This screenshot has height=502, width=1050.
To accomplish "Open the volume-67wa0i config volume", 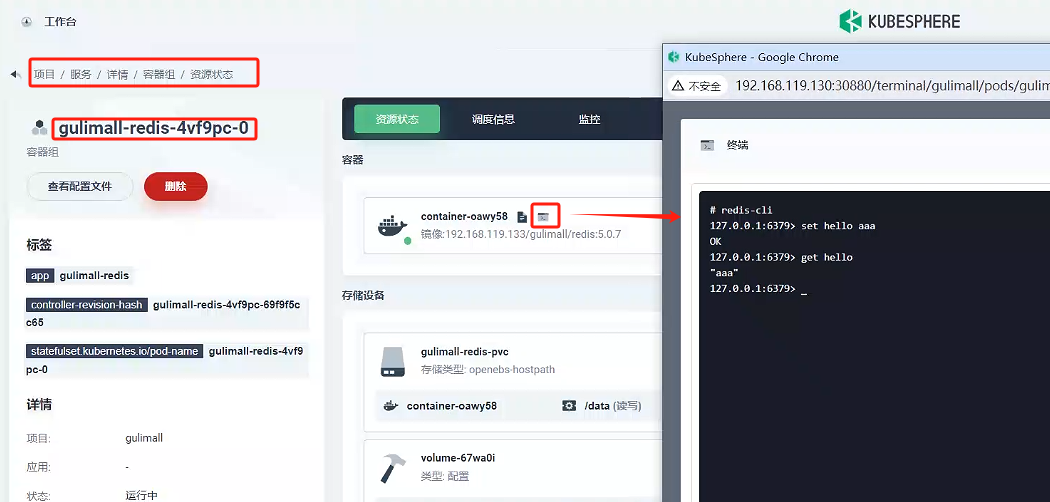I will 458,458.
